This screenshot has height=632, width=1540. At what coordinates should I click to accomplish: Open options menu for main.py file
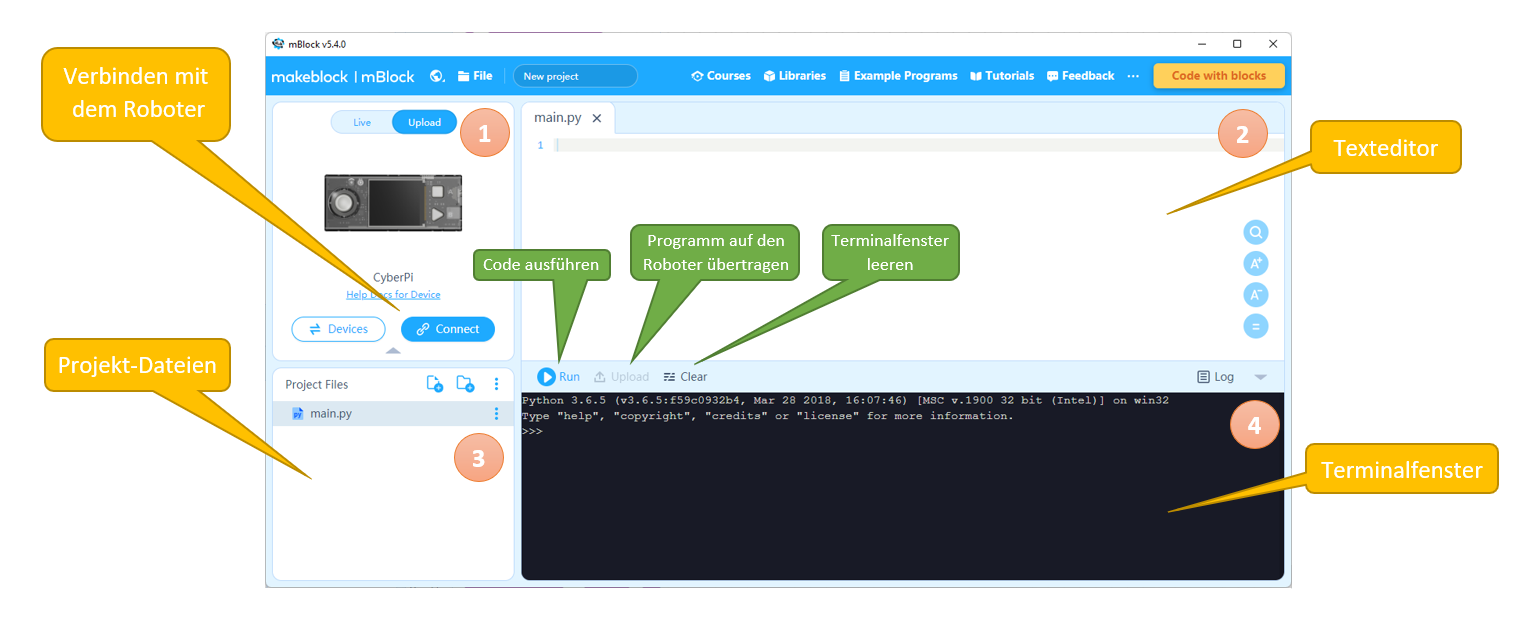[x=496, y=414]
